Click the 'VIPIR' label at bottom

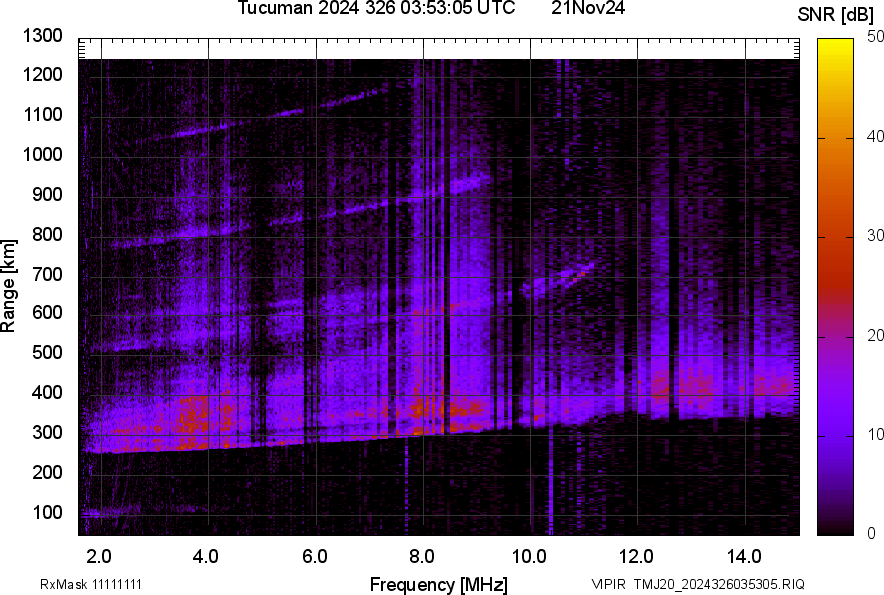point(609,584)
